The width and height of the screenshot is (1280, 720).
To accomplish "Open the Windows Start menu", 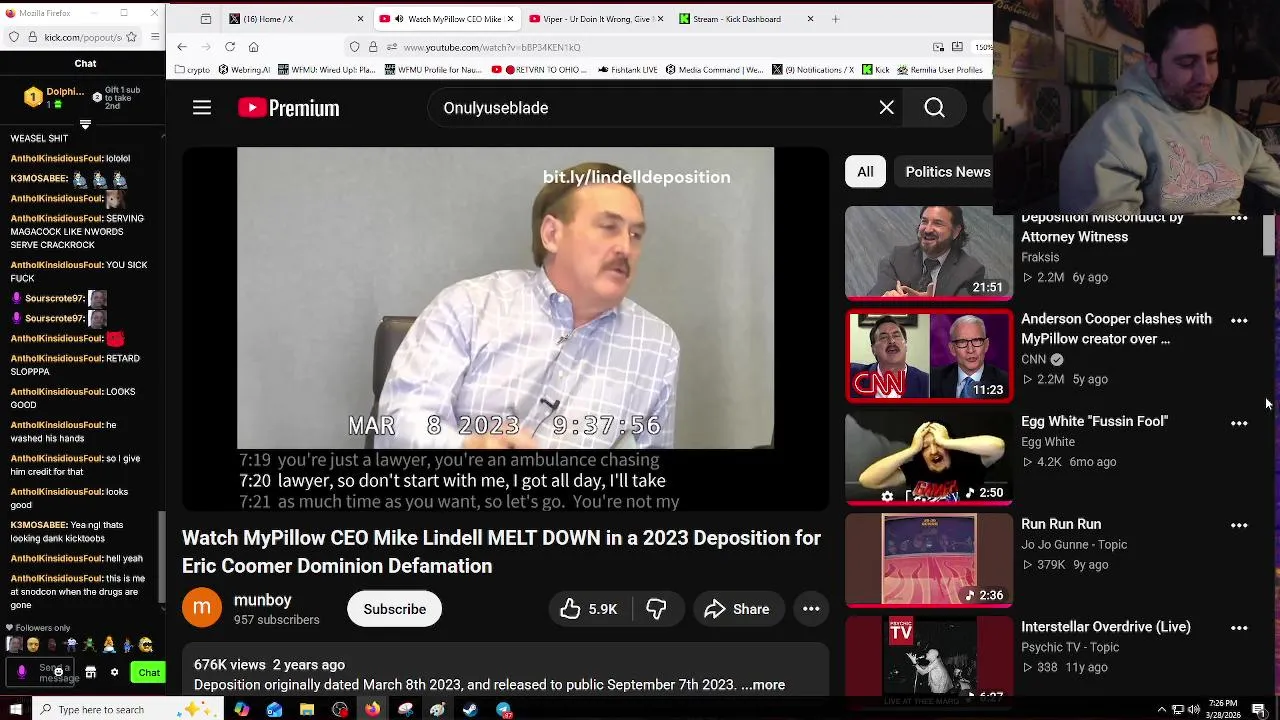I will pyautogui.click(x=14, y=710).
